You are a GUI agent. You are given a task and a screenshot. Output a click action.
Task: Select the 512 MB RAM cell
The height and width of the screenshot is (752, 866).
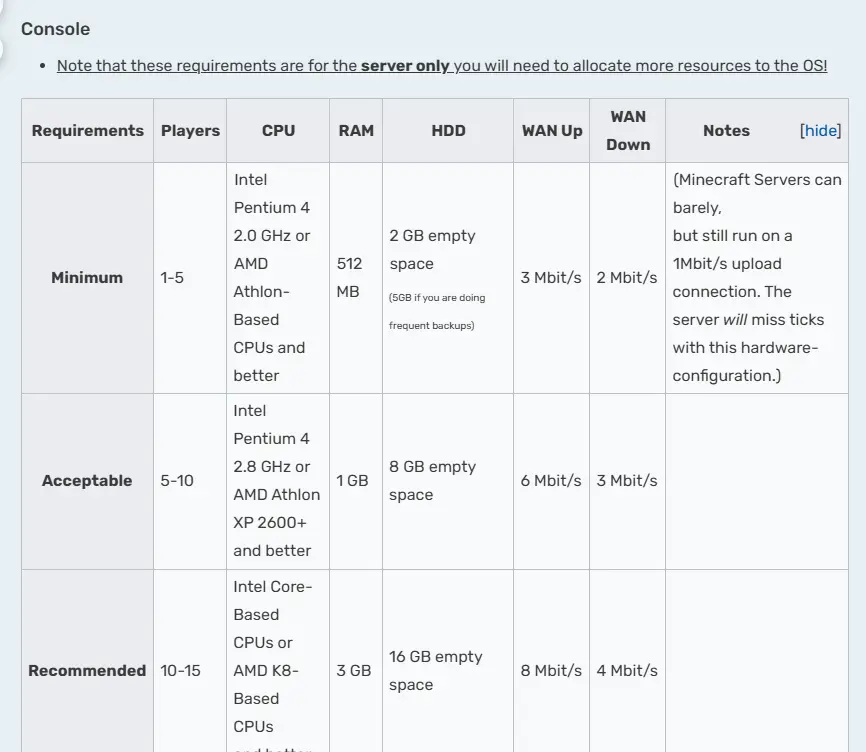pyautogui.click(x=356, y=278)
